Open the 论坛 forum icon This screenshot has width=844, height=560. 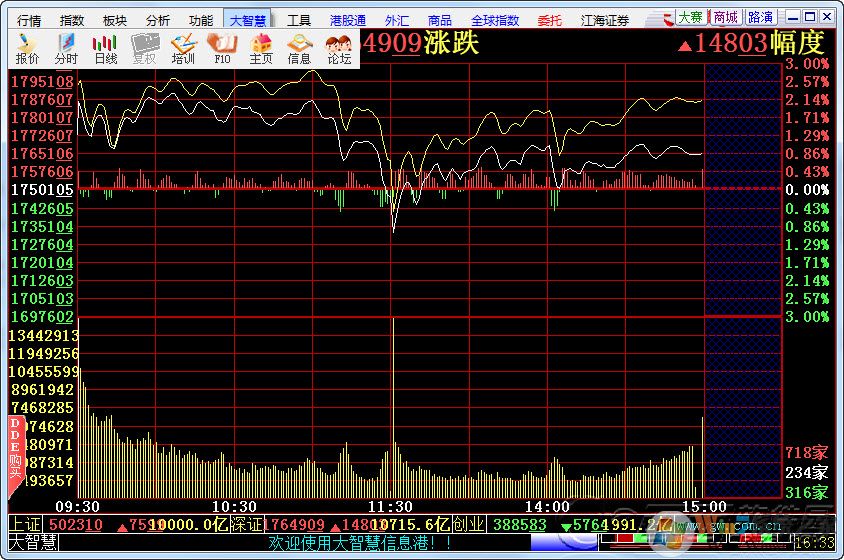point(339,48)
